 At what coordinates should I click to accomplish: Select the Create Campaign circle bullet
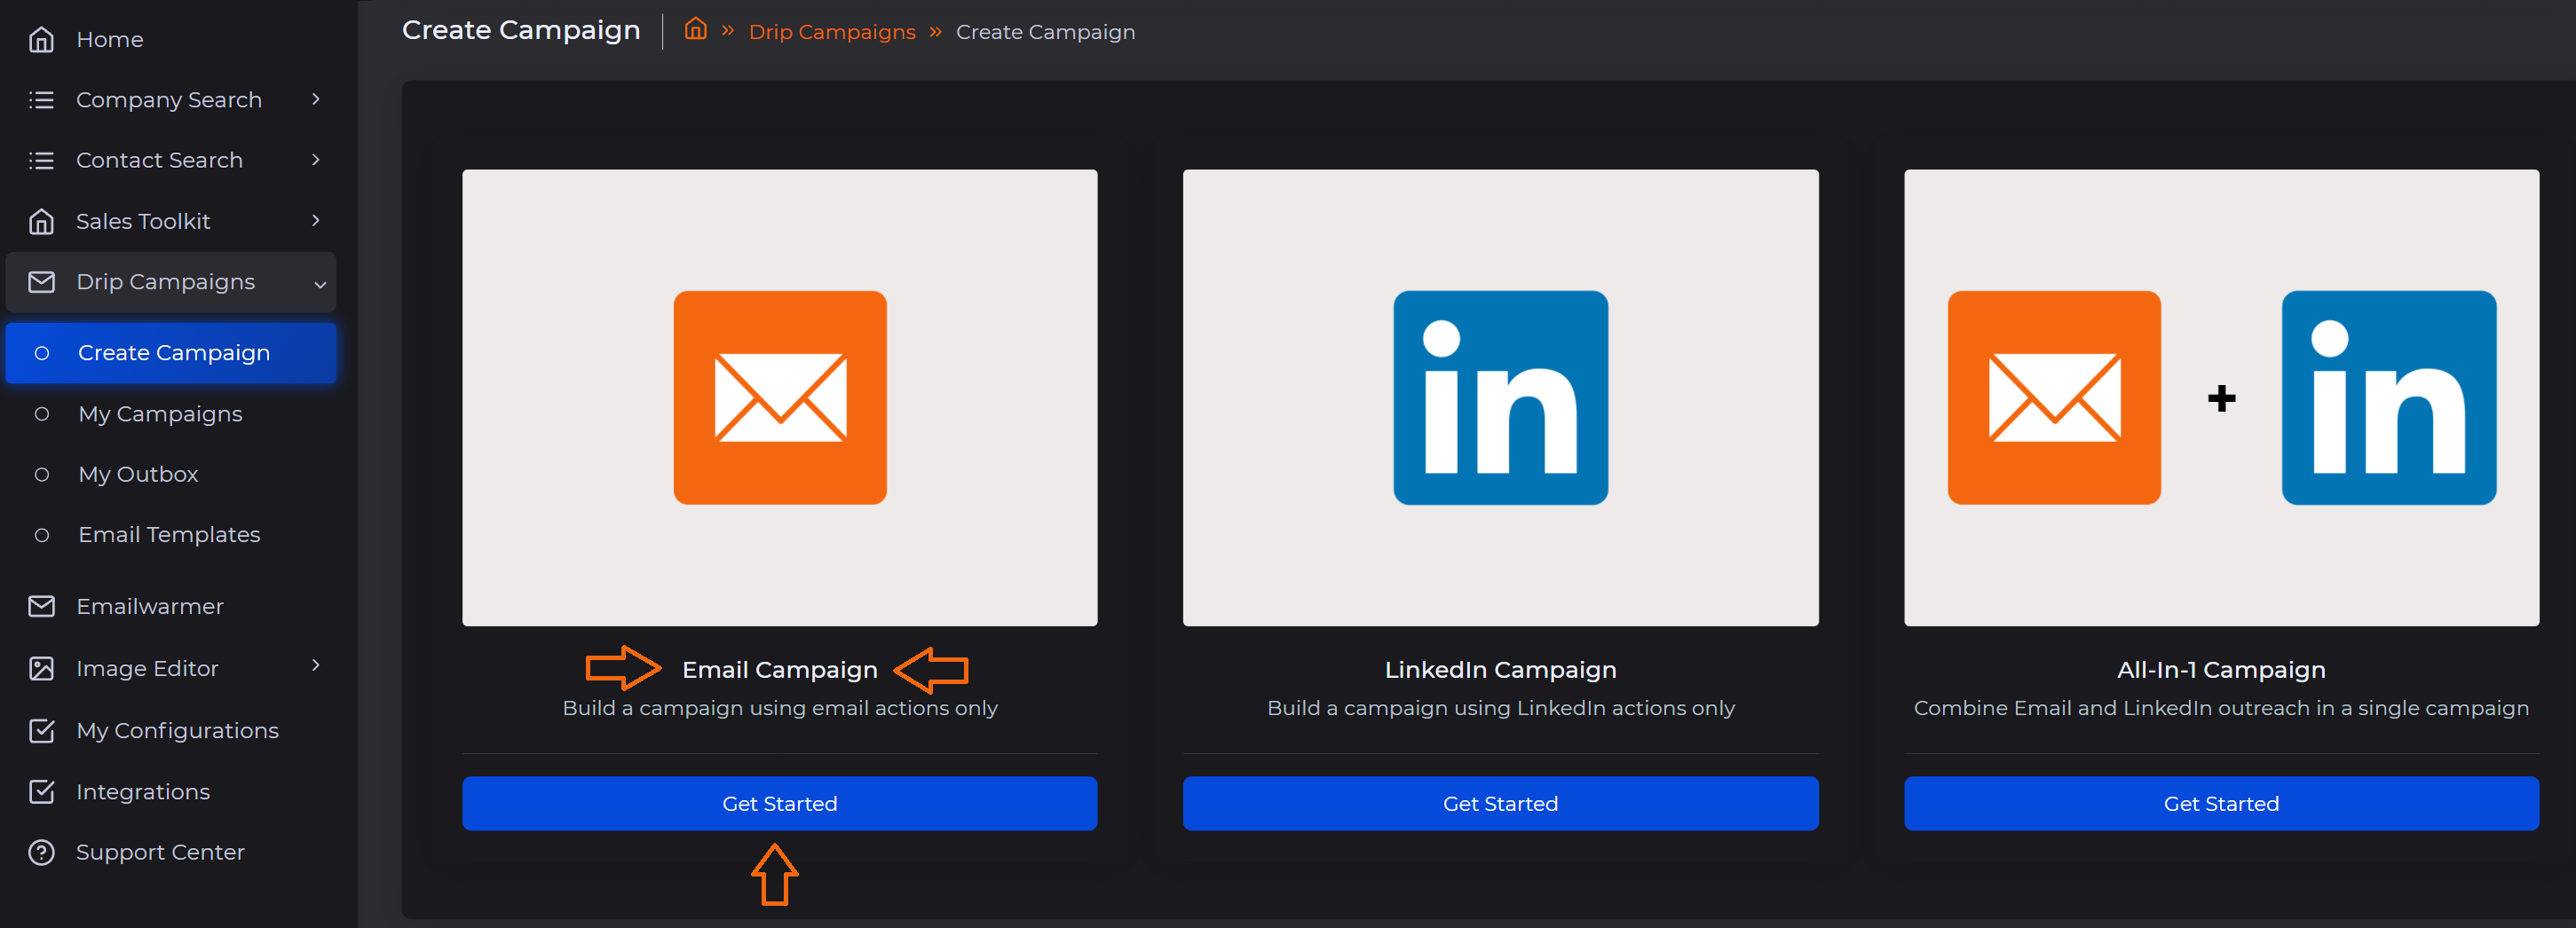point(42,353)
